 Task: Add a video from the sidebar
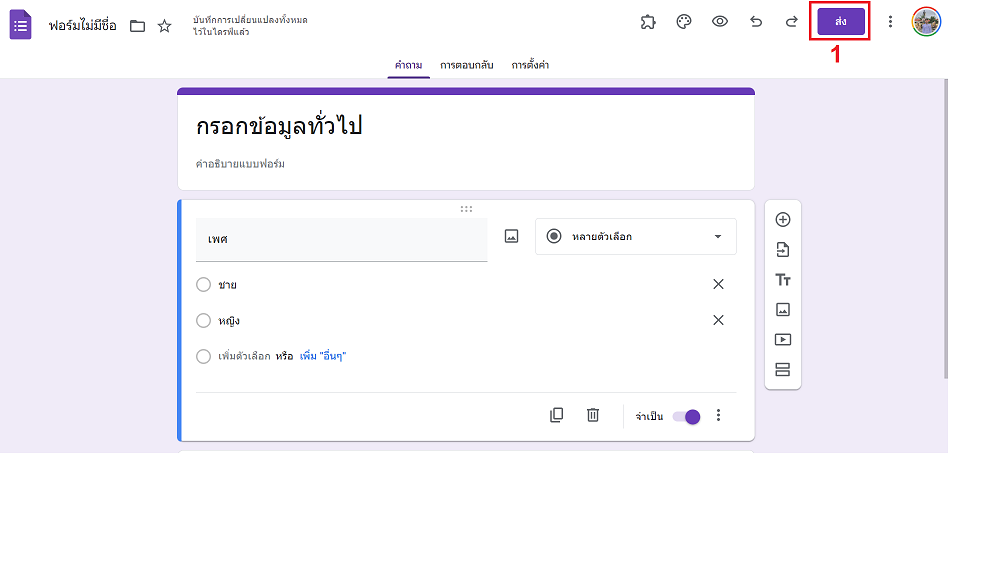[x=783, y=340]
